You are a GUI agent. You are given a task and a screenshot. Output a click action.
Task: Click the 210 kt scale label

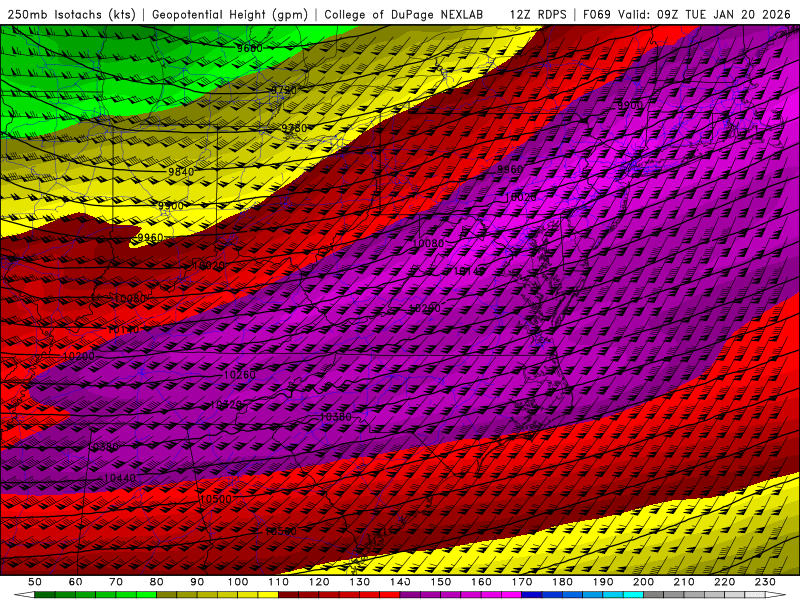684,582
